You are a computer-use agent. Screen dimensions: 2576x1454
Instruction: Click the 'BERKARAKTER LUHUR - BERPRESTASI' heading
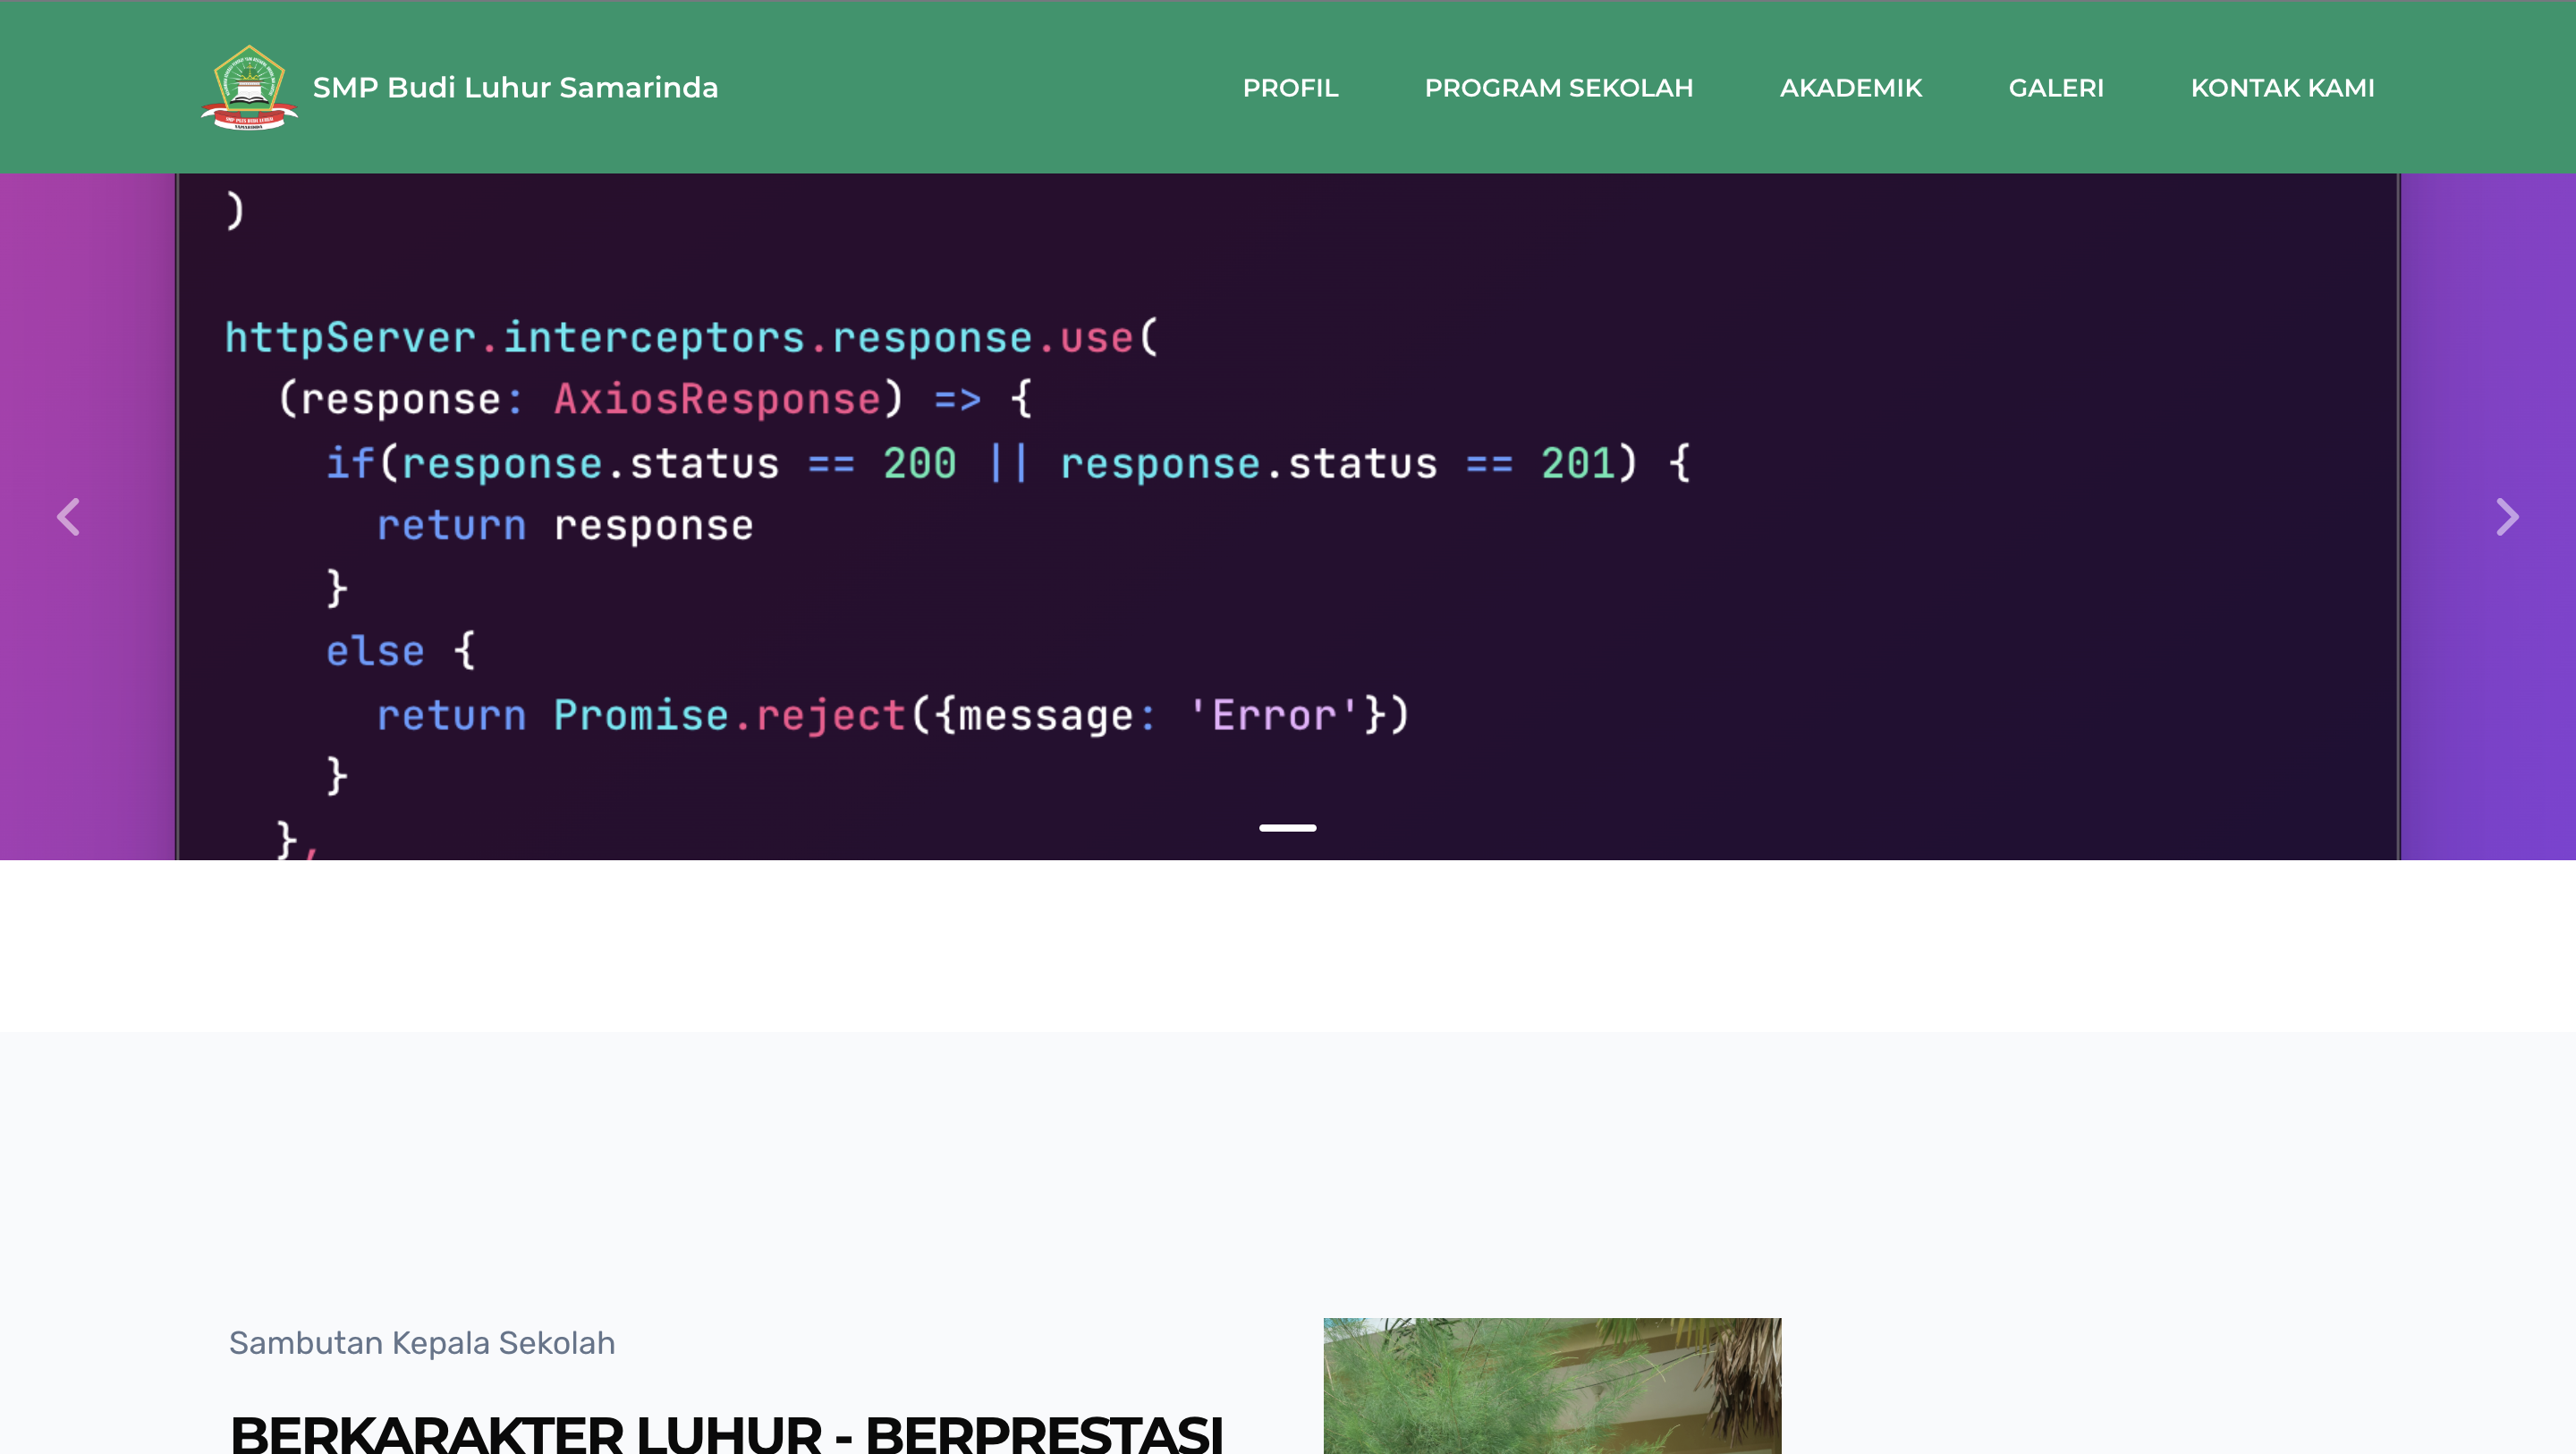coord(727,1434)
